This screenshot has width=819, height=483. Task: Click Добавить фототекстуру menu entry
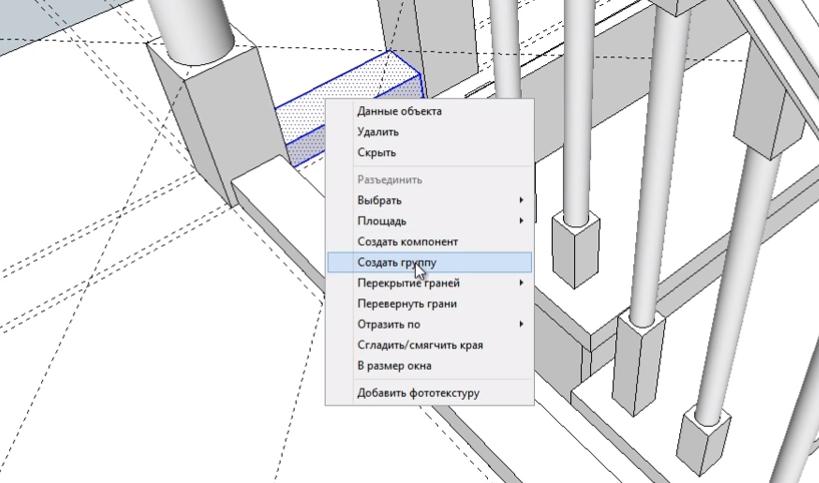pos(429,393)
